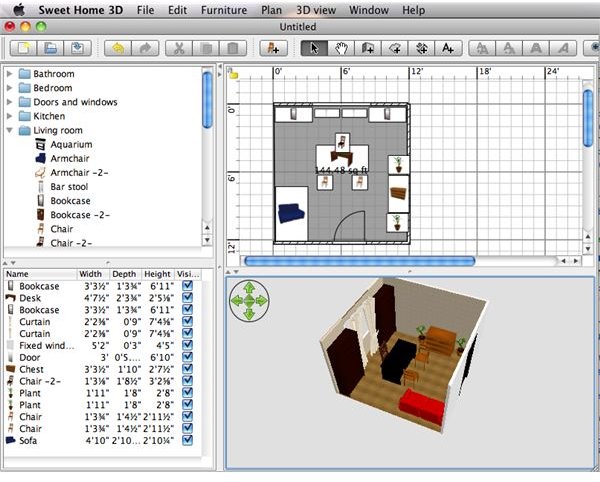Click the blue sofa in the plan
The width and height of the screenshot is (600, 482).
tap(291, 213)
